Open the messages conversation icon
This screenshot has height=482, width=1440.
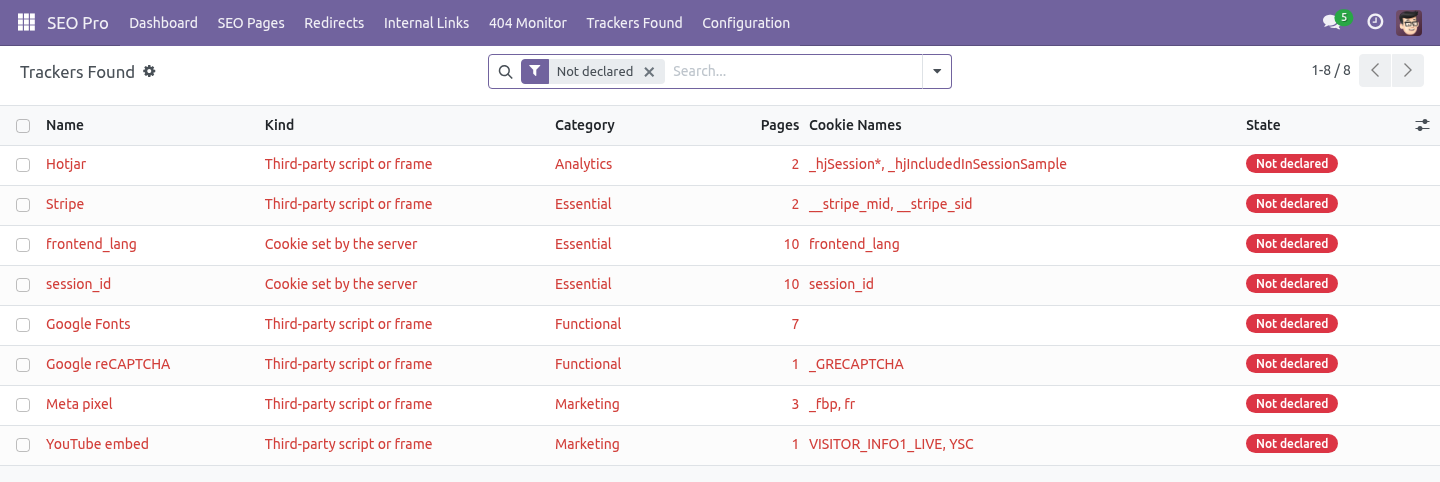coord(1331,22)
